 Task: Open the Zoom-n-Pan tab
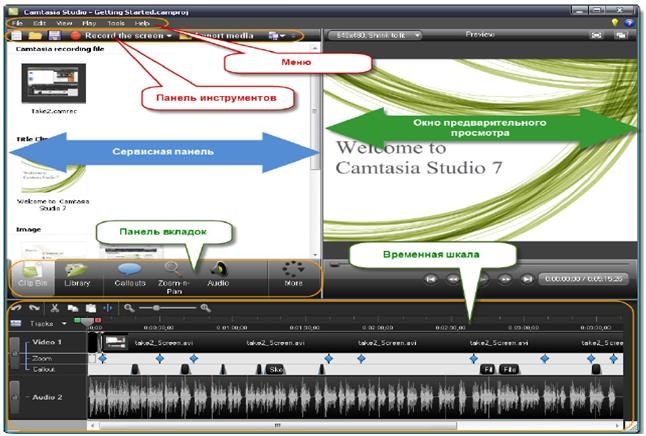pos(174,278)
